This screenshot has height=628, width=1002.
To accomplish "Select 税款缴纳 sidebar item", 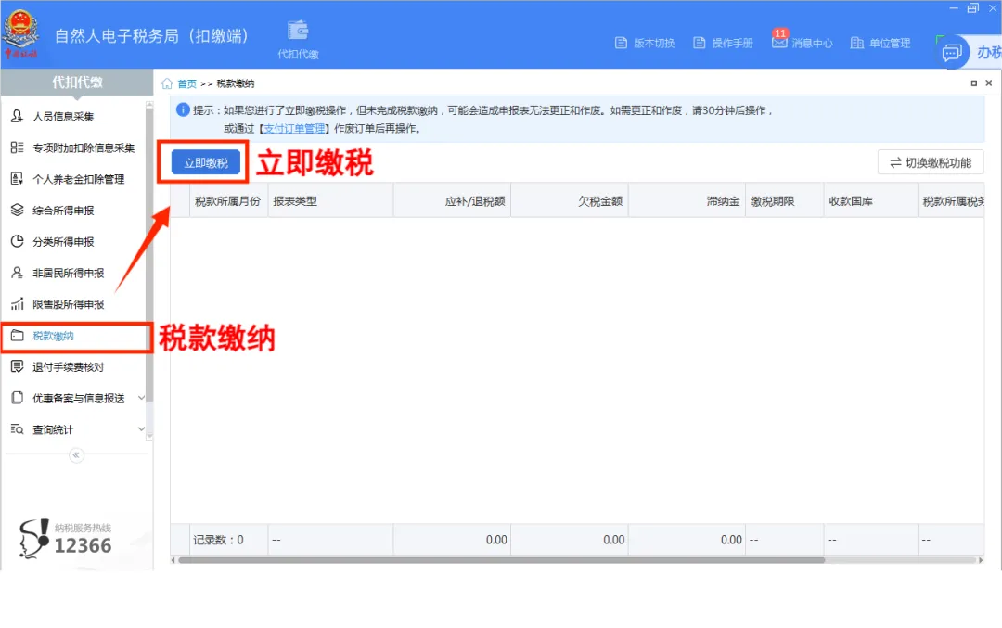I will pos(76,336).
